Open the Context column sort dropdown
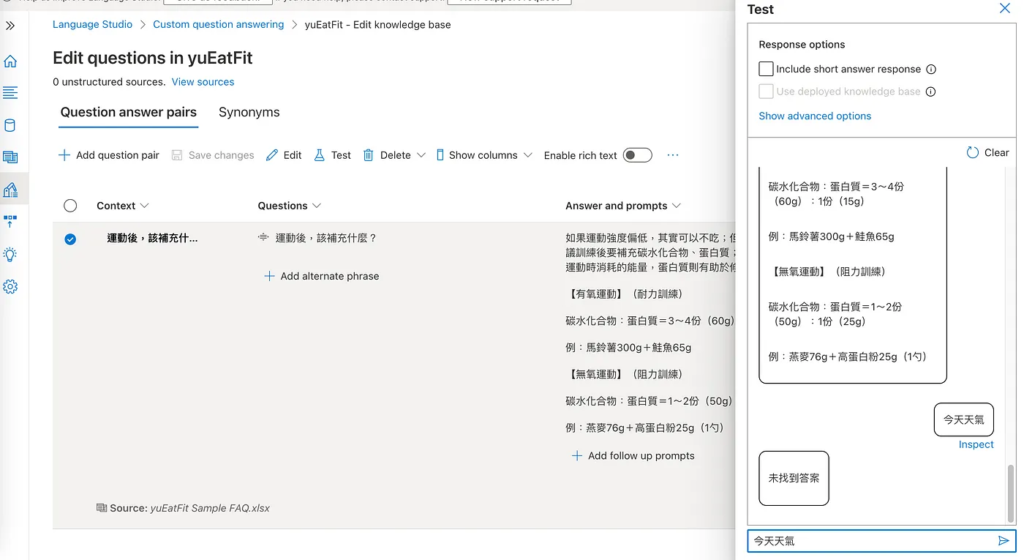The width and height of the screenshot is (1024, 560). [145, 206]
